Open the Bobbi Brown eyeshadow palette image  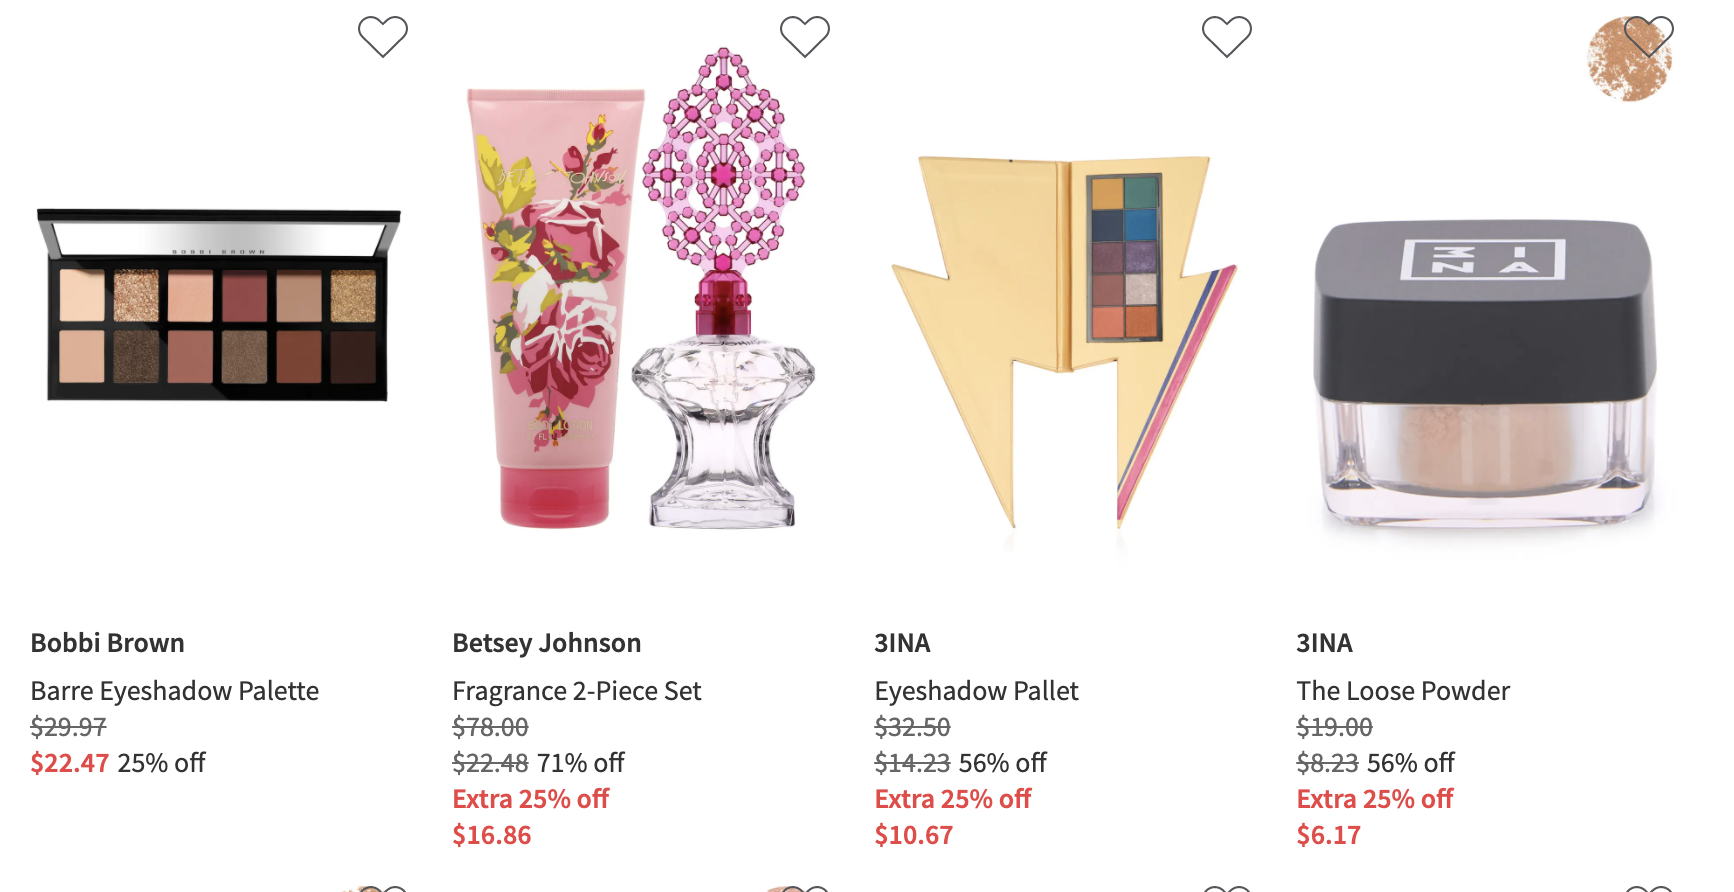click(x=218, y=305)
